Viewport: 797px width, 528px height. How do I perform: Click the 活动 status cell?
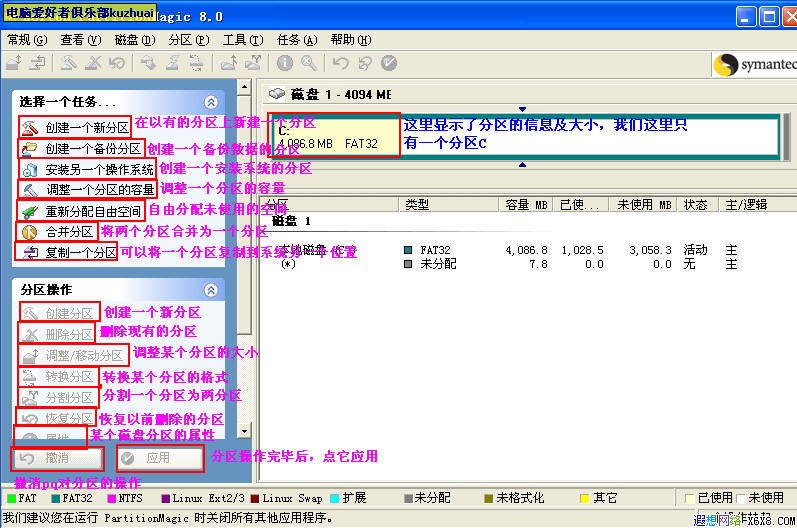click(x=695, y=250)
